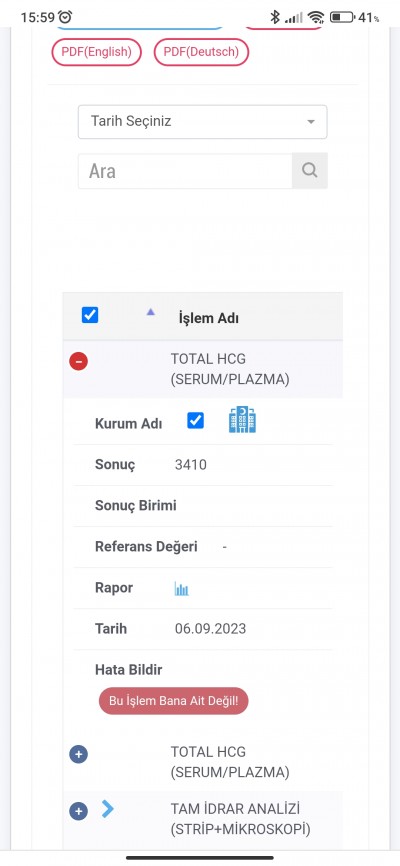Tap the Bluetooth status icon
The width and height of the screenshot is (400, 866).
(x=275, y=17)
